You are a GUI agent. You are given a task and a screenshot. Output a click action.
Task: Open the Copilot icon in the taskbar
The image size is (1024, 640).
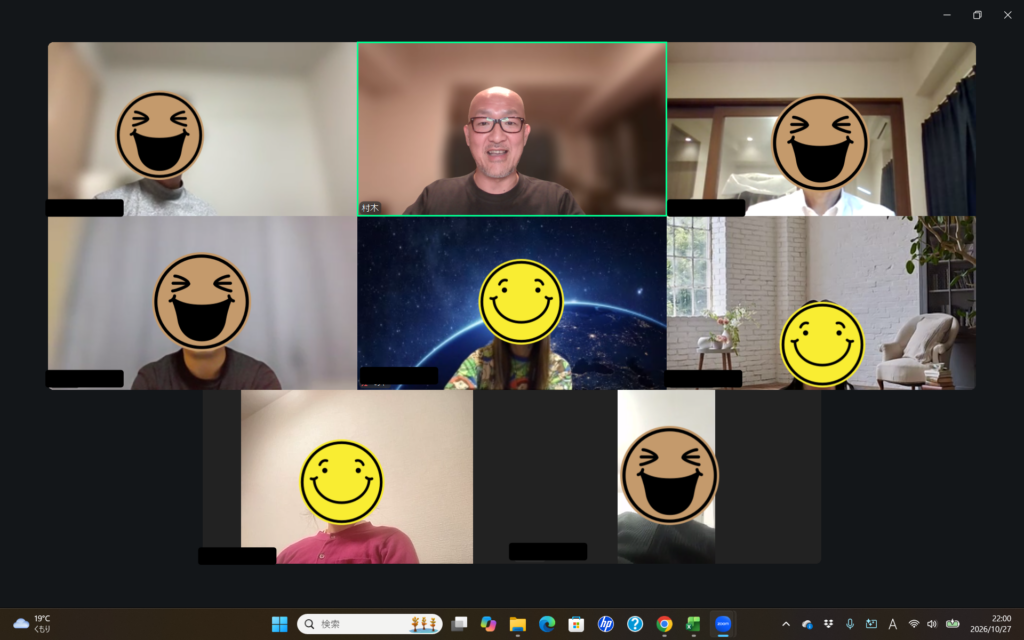[488, 624]
